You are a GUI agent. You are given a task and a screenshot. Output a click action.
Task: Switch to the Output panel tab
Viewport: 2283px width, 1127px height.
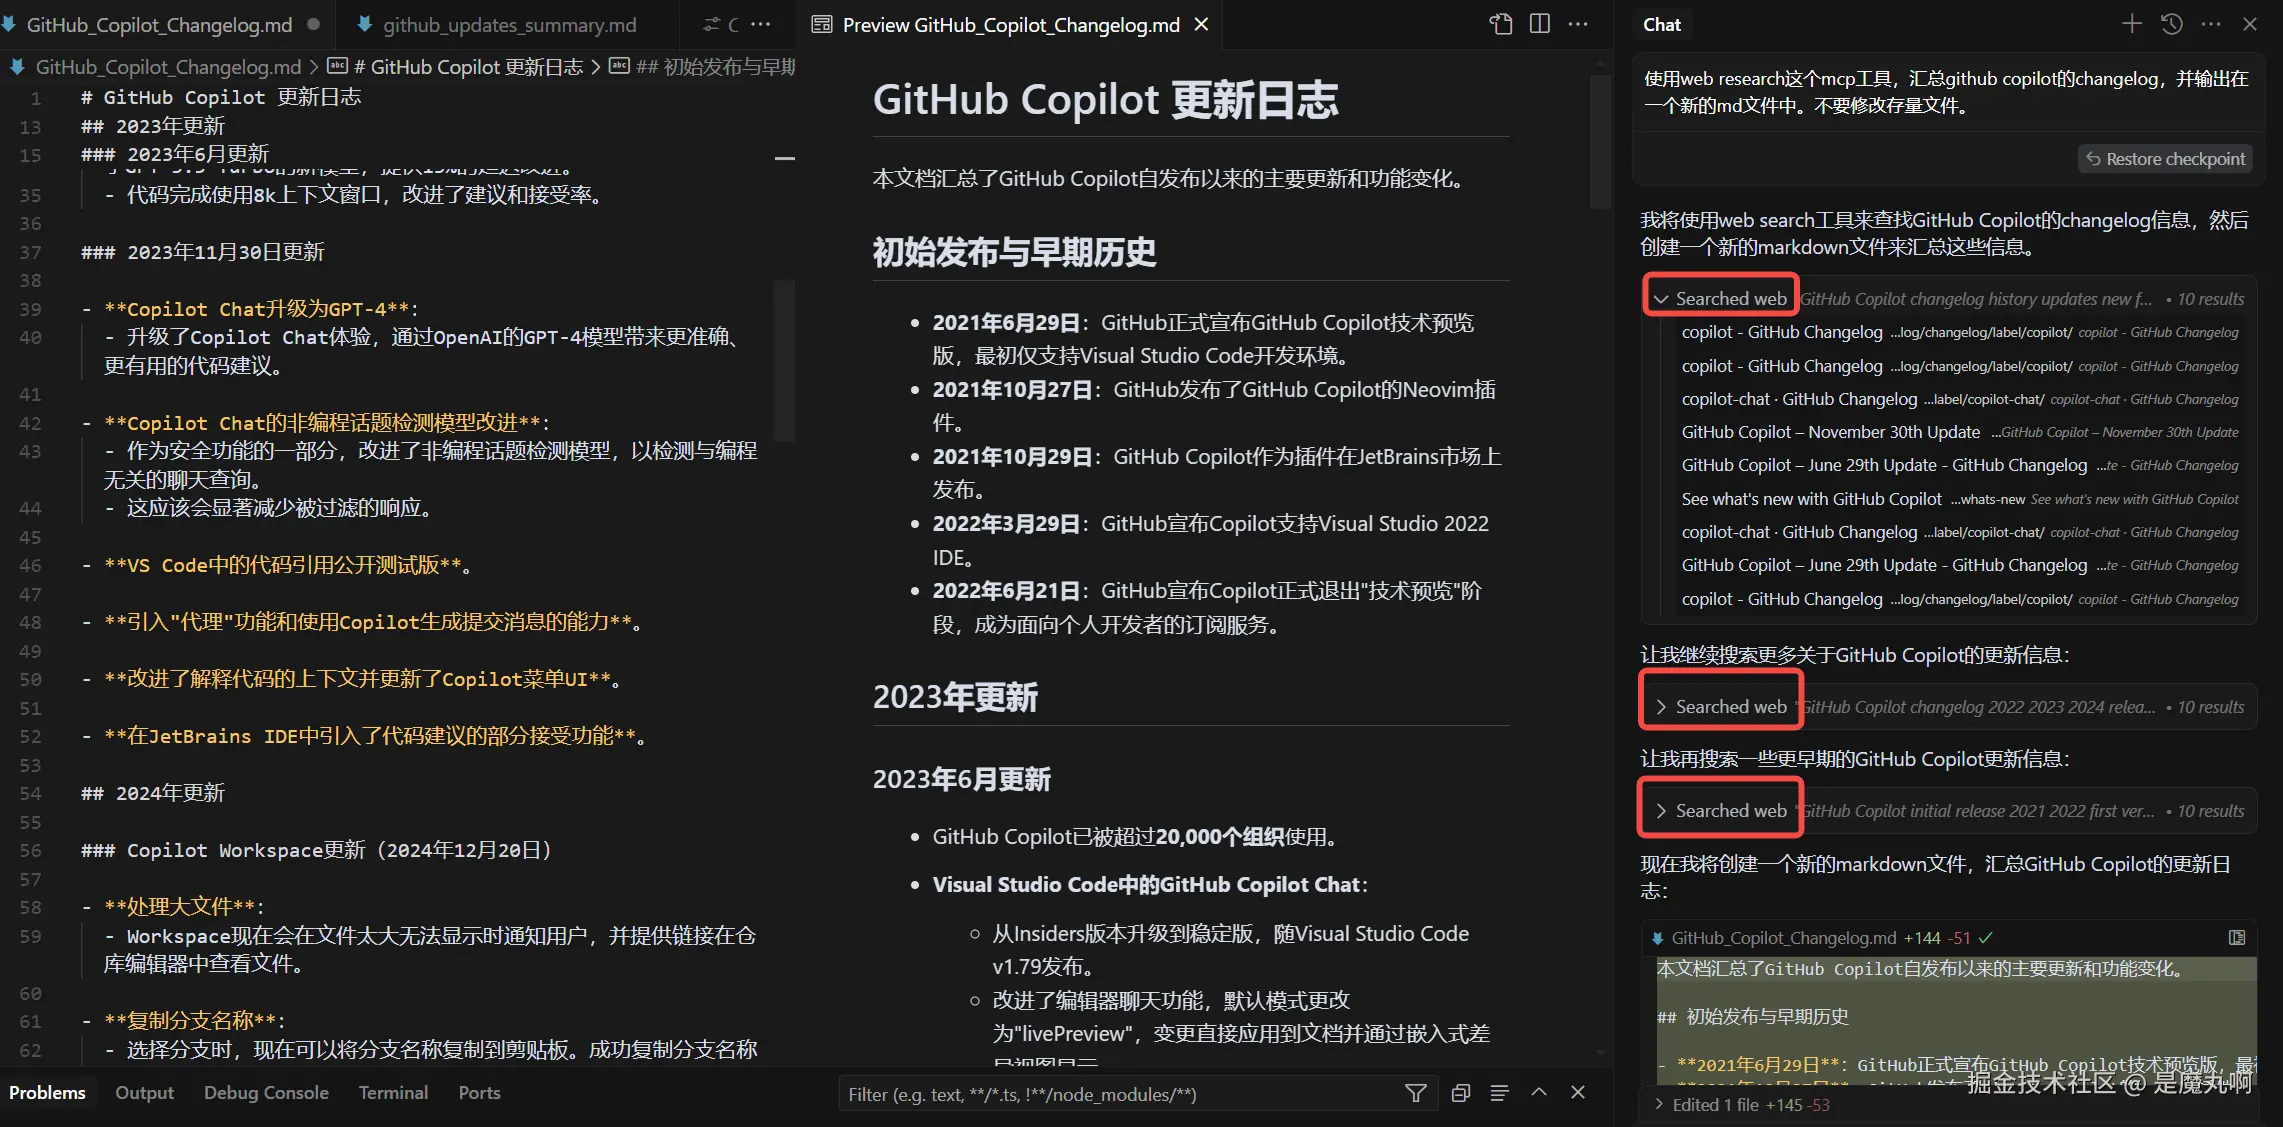144,1093
